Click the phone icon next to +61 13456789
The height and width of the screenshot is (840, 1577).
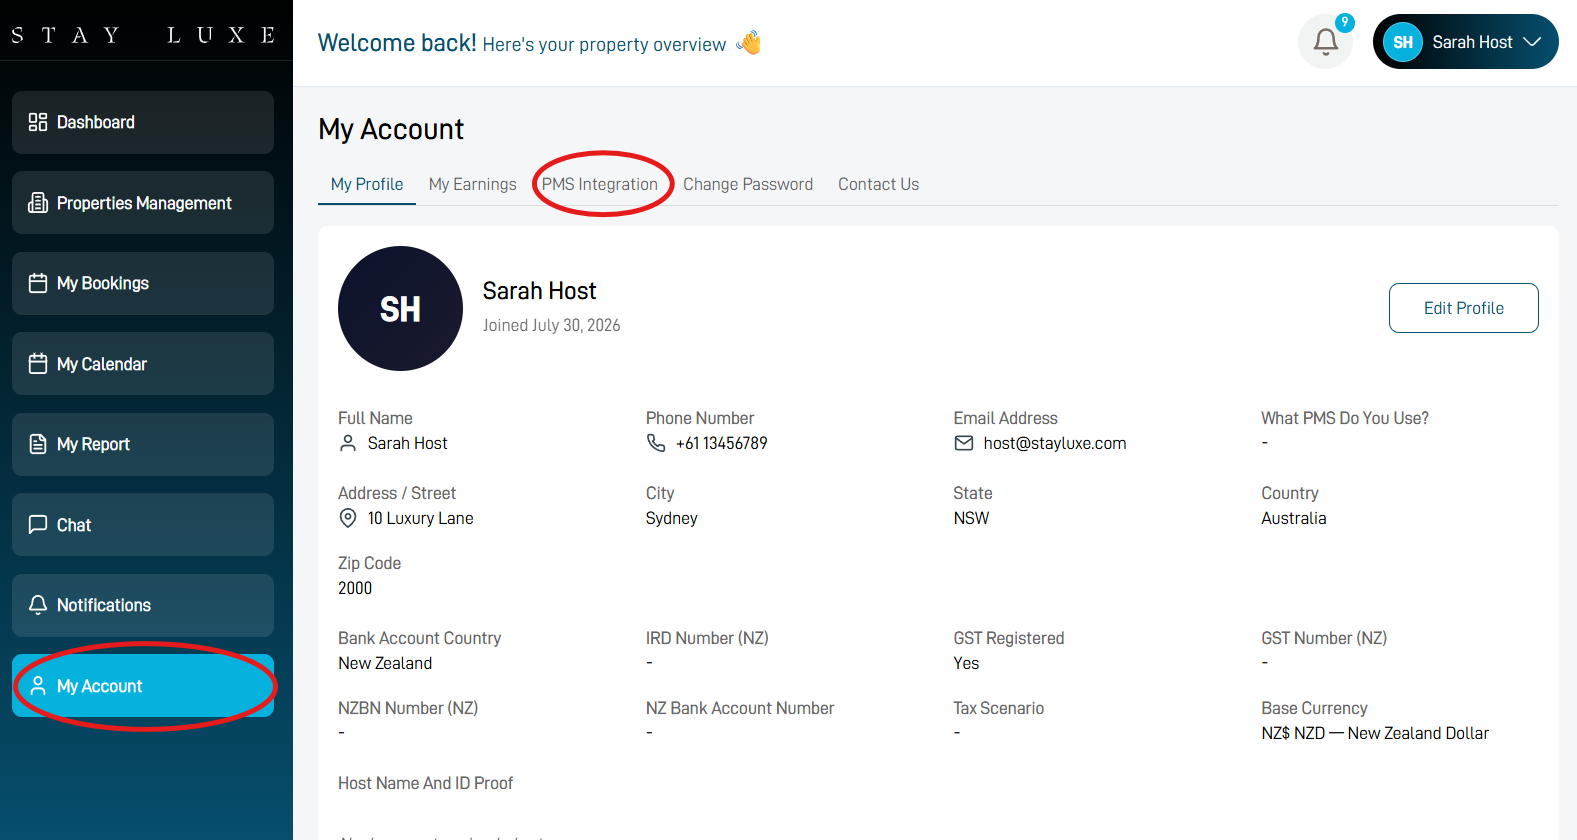pyautogui.click(x=656, y=443)
